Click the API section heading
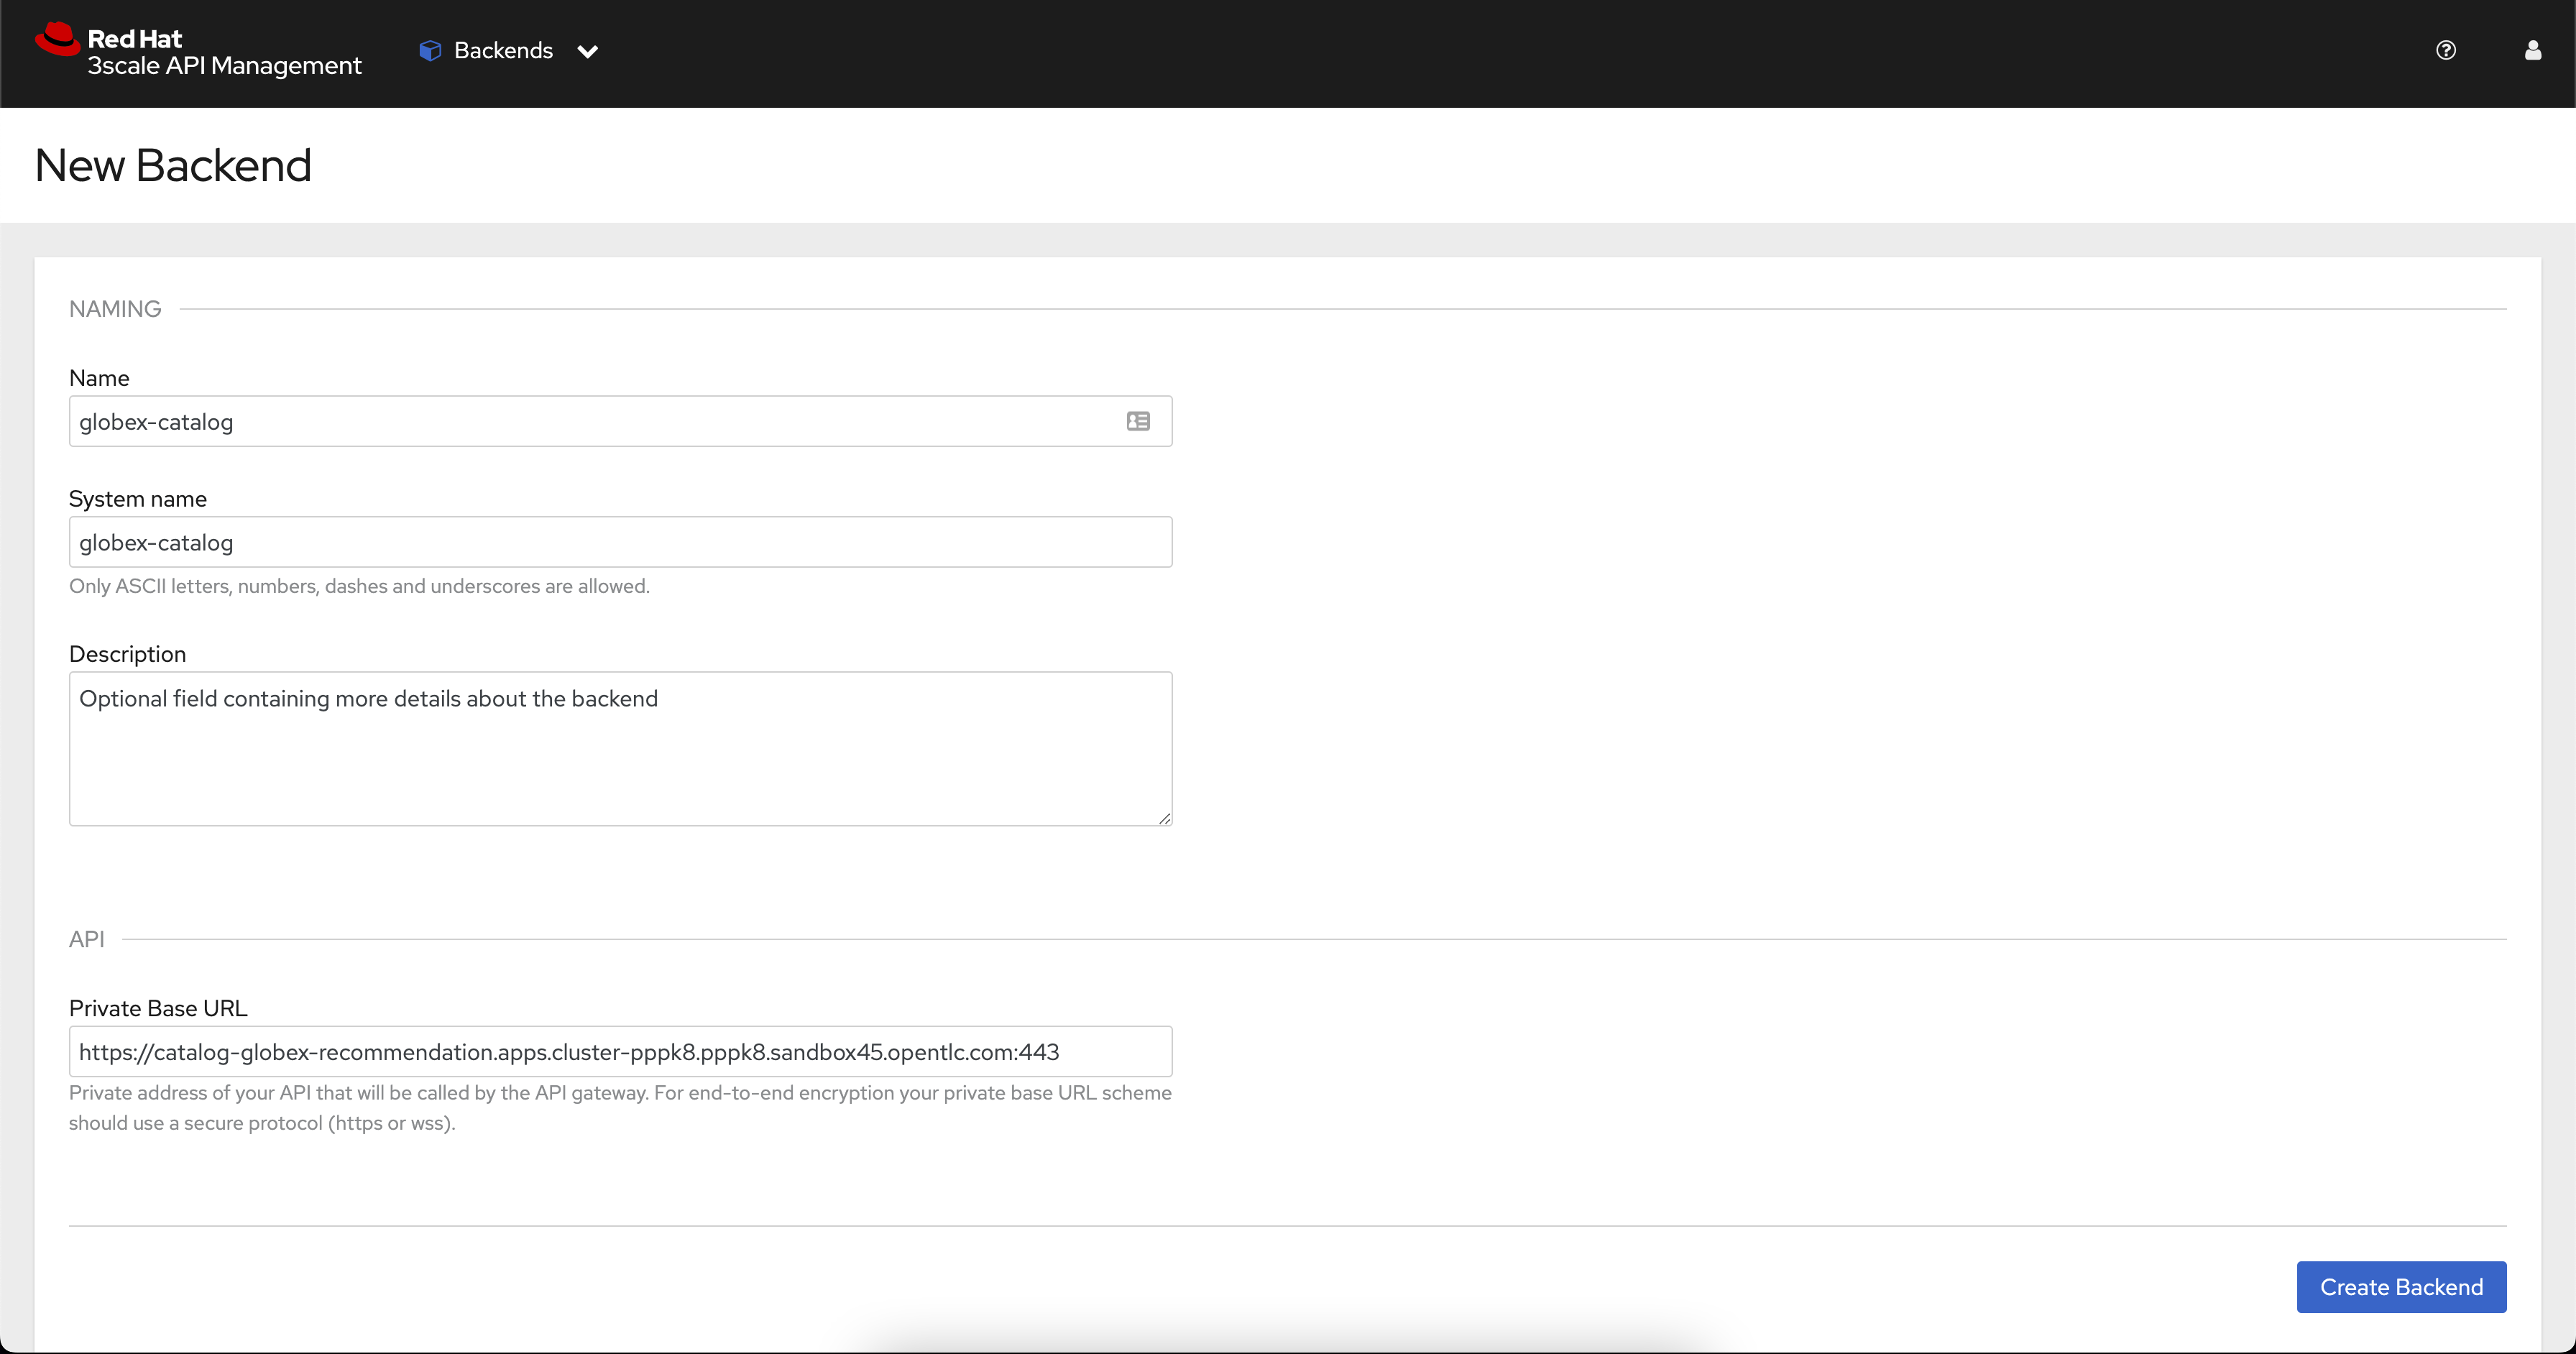The width and height of the screenshot is (2576, 1354). (x=86, y=939)
